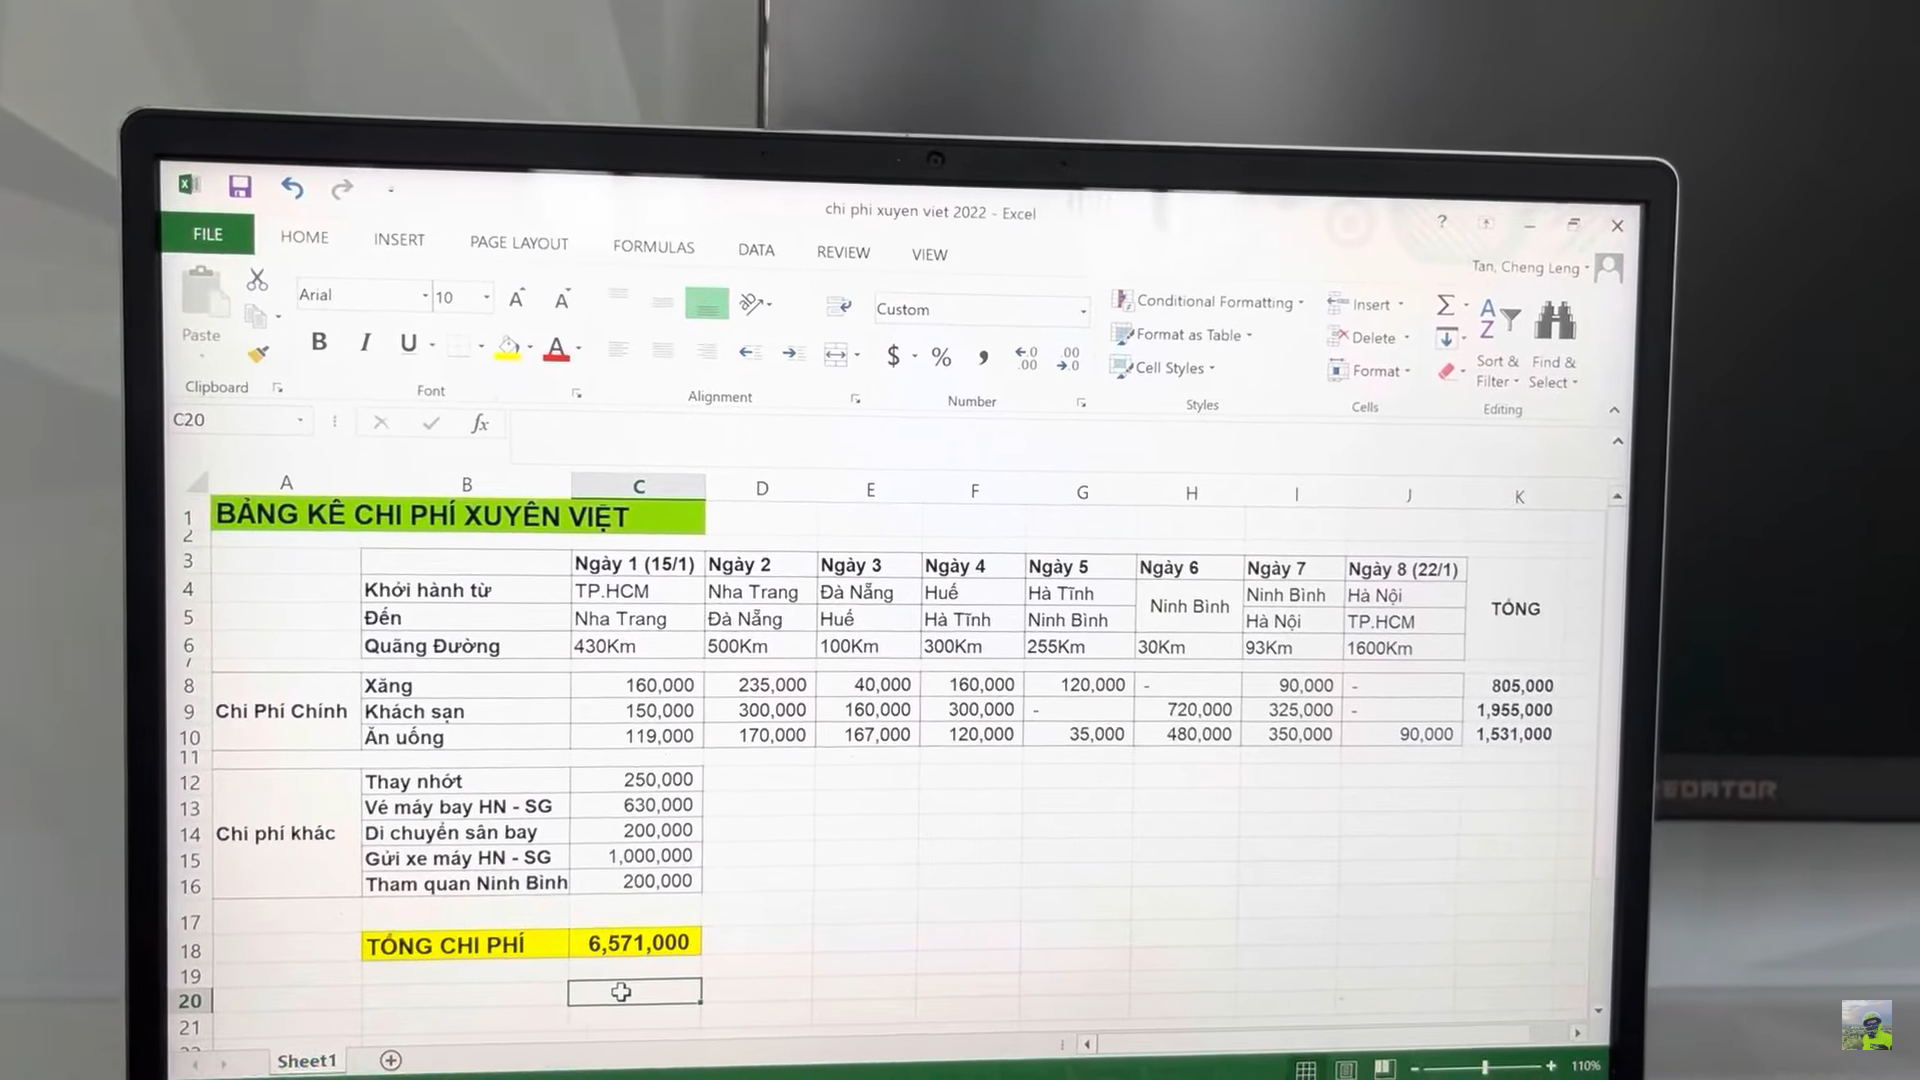The image size is (1920, 1080).
Task: Toggle Bold formatting
Action: click(319, 342)
